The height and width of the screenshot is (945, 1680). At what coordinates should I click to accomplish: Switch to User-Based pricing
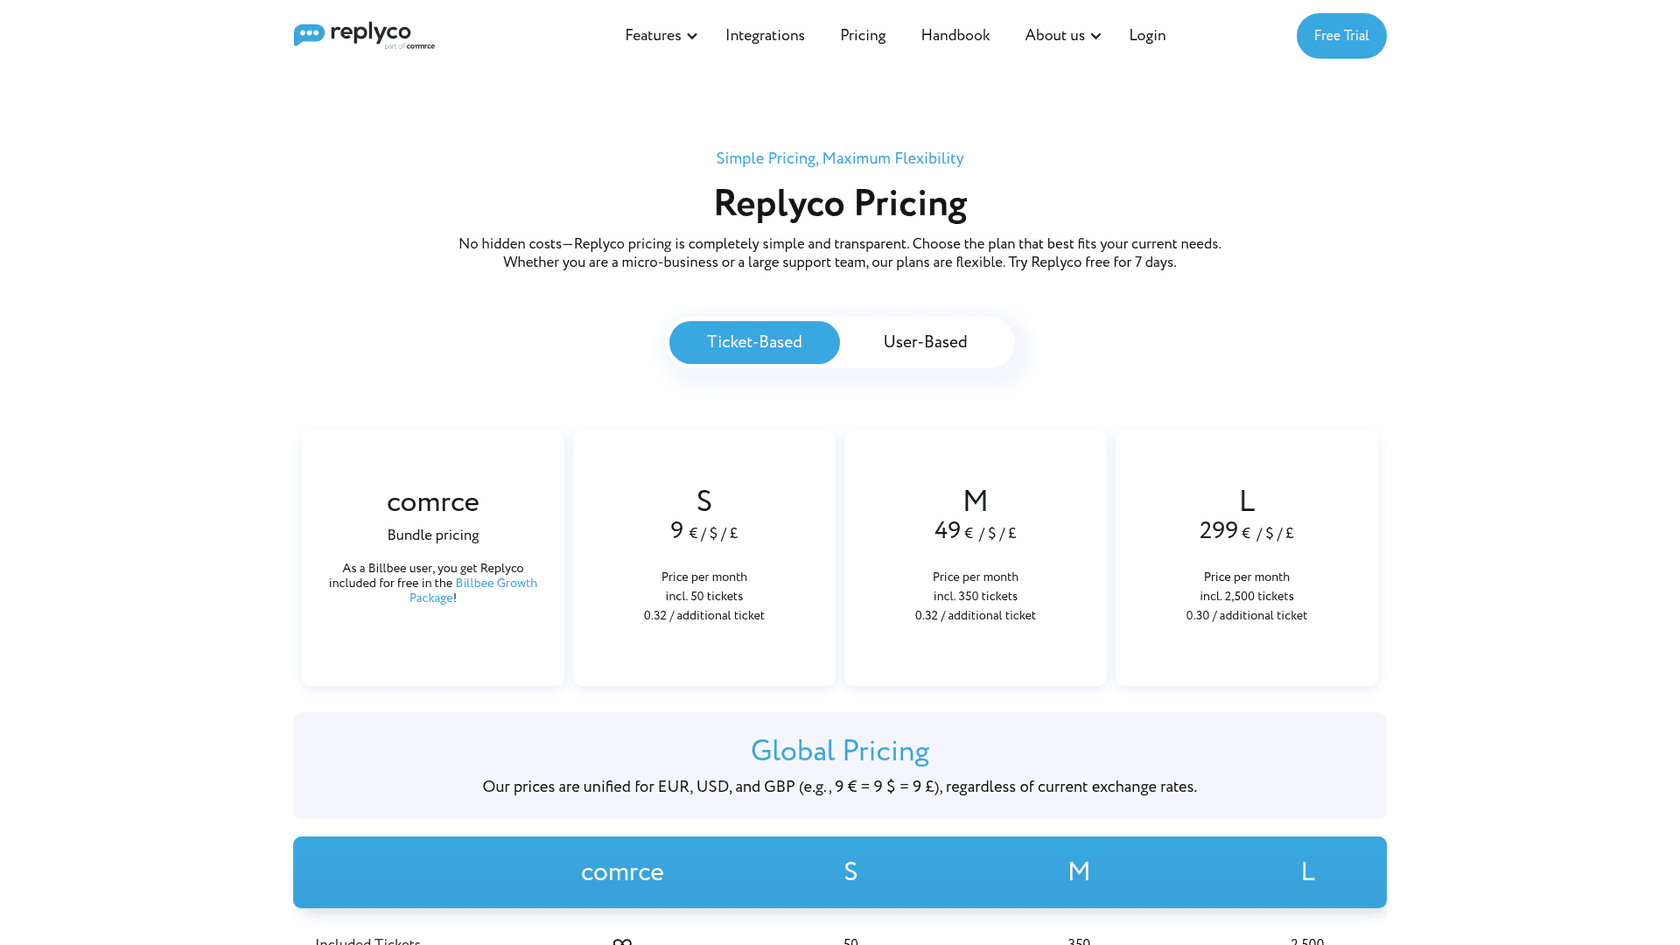coord(925,342)
